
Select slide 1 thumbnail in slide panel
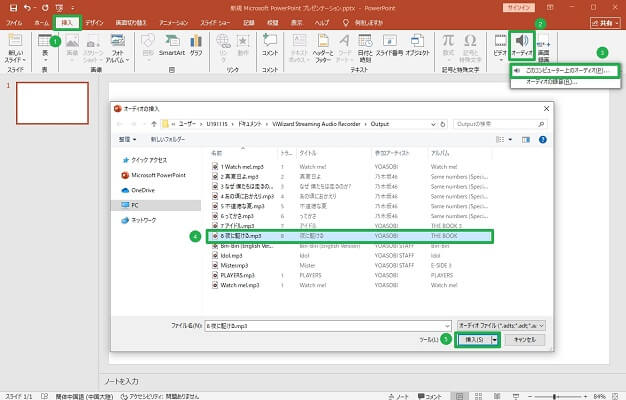[x=52, y=103]
